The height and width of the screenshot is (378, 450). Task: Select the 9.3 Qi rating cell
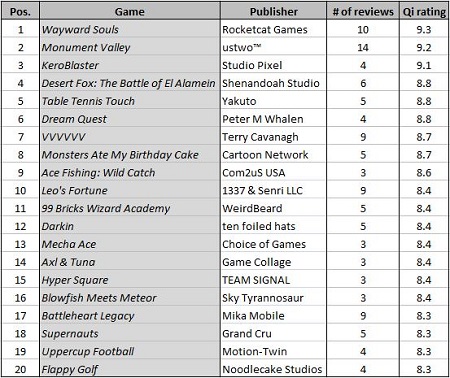pyautogui.click(x=424, y=29)
